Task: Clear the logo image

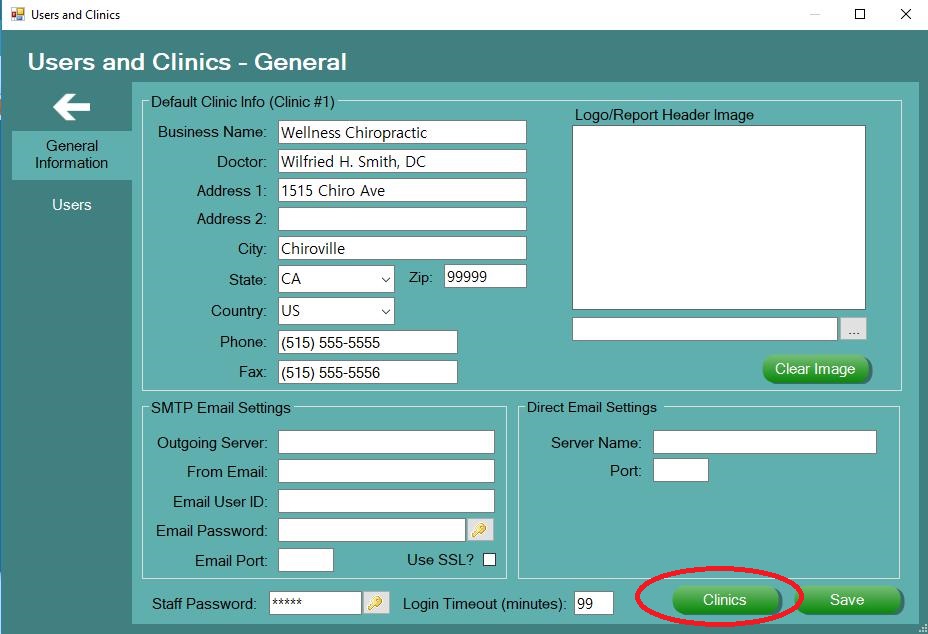Action: (816, 369)
